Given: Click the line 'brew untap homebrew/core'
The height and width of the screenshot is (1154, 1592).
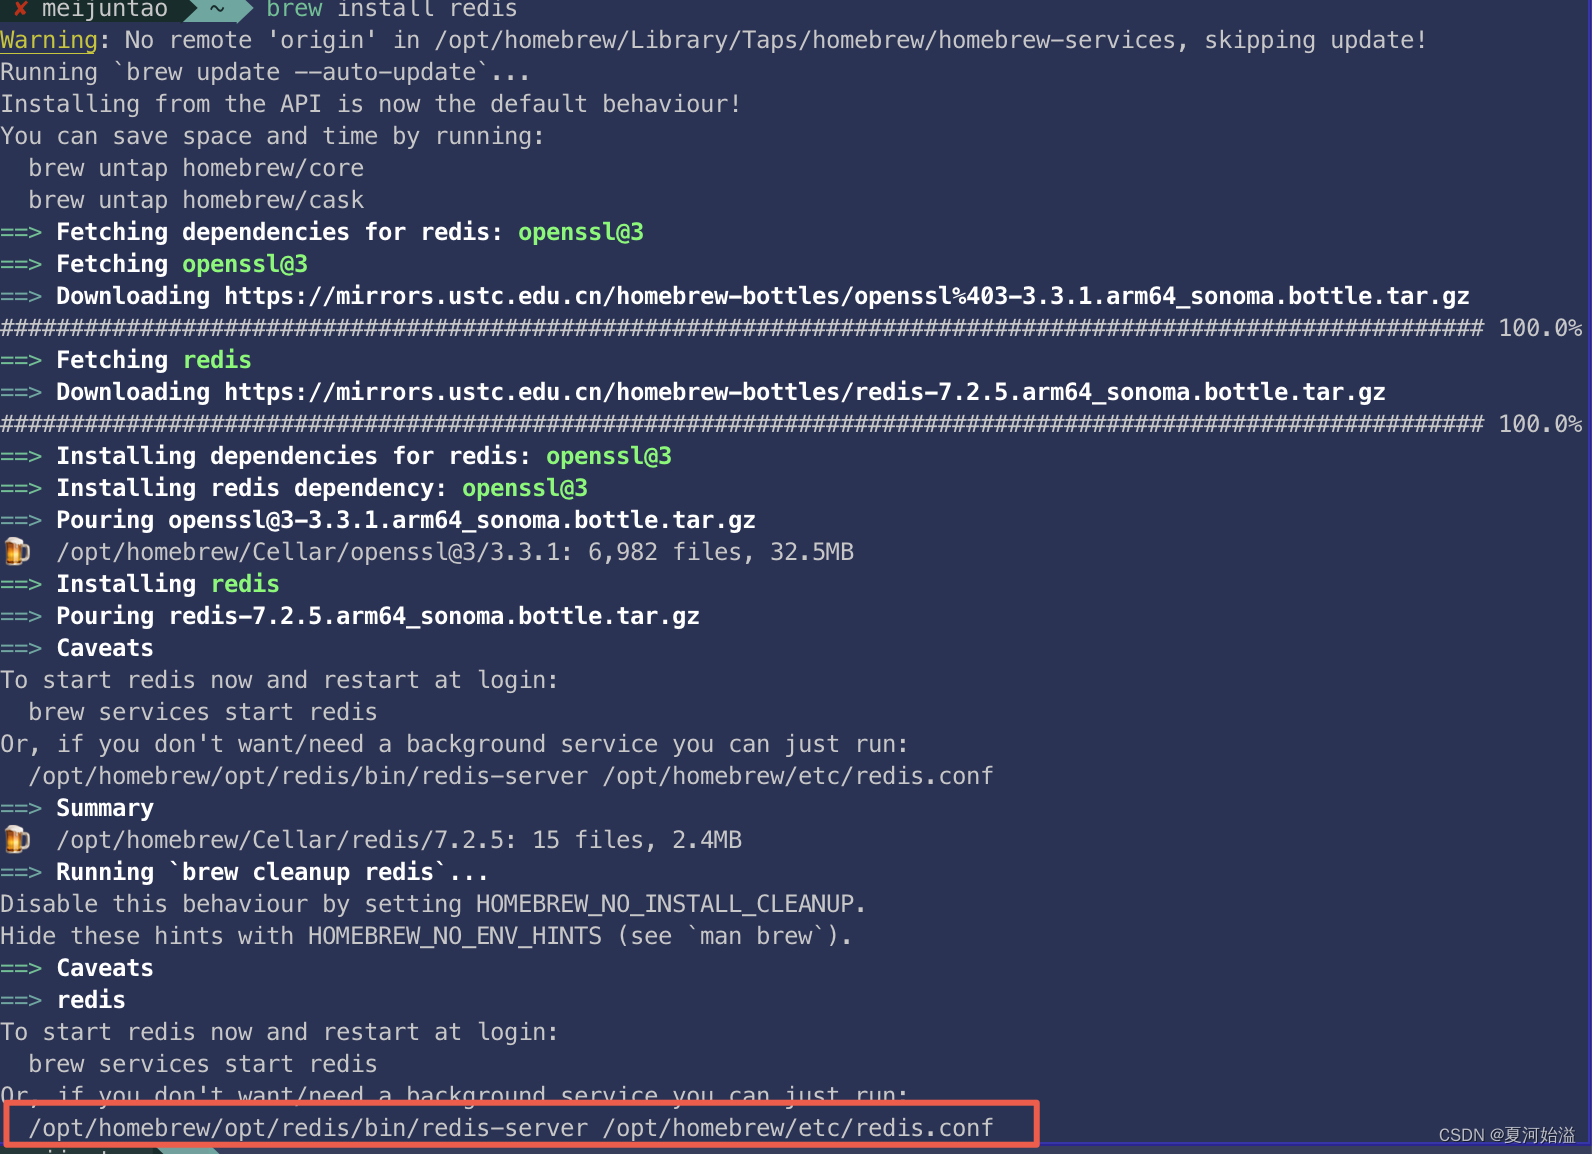Looking at the screenshot, I should point(196,168).
